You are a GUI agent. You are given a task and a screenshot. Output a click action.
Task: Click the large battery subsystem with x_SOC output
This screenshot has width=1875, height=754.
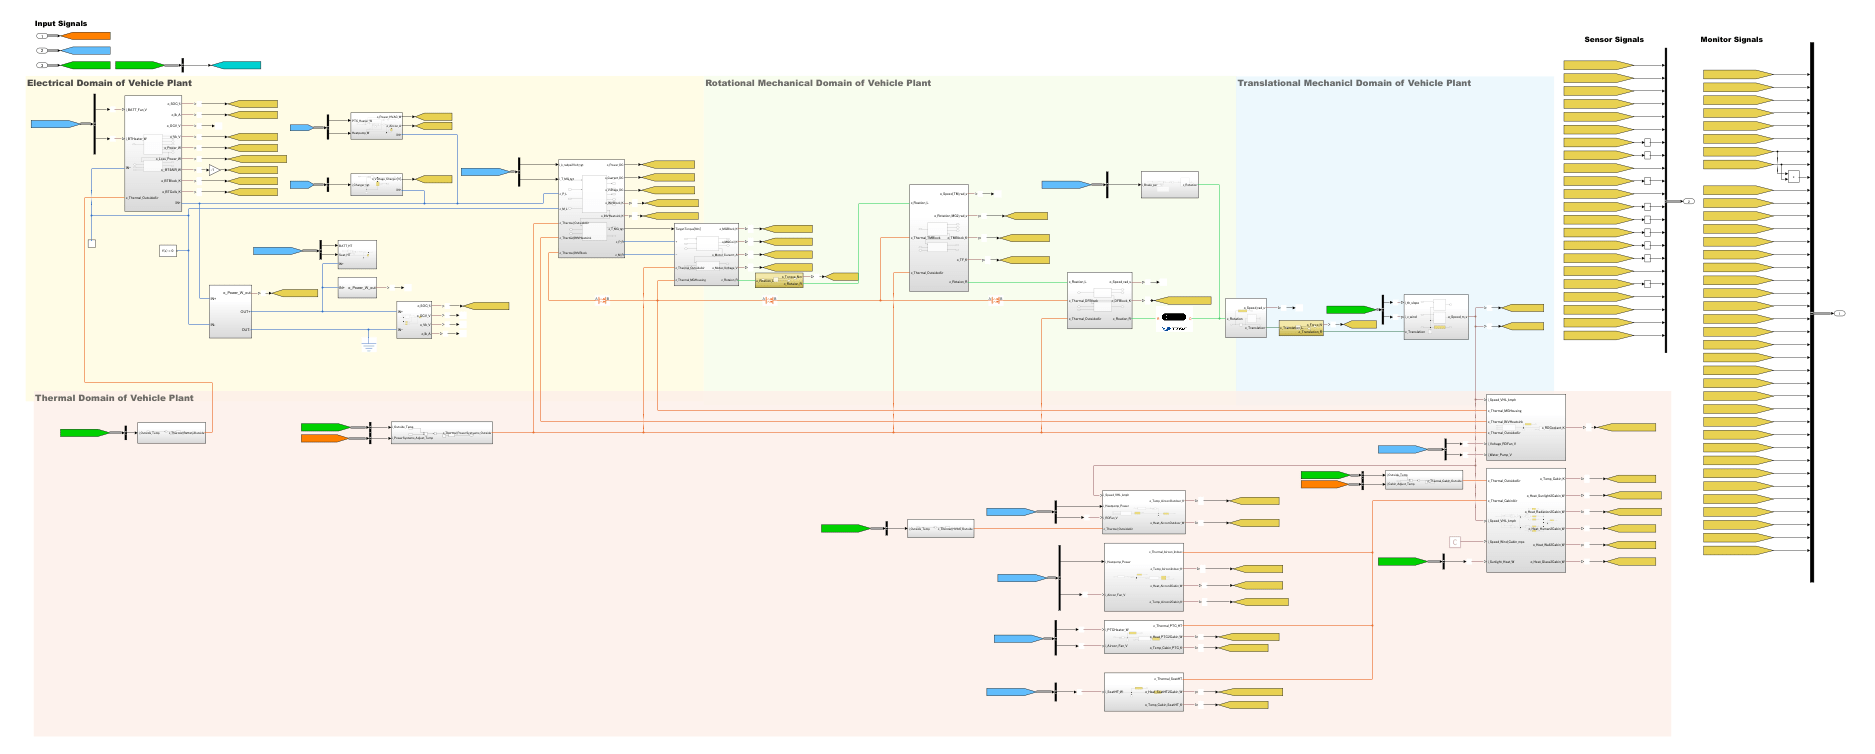pos(153,153)
